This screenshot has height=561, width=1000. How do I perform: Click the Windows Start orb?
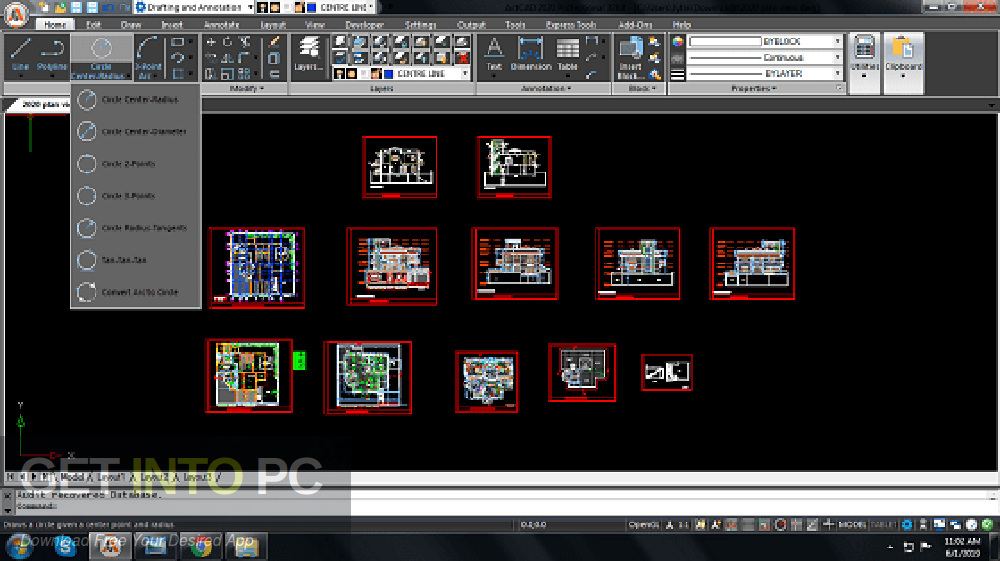click(19, 546)
